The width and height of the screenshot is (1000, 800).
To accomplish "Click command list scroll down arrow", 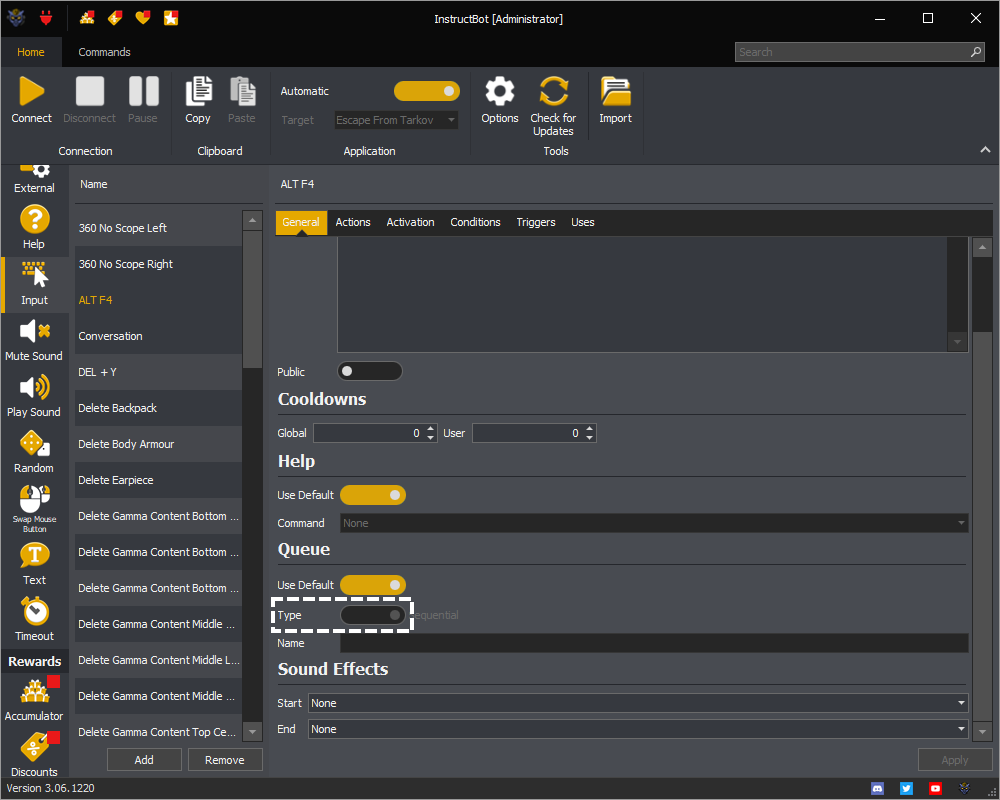I will click(253, 732).
